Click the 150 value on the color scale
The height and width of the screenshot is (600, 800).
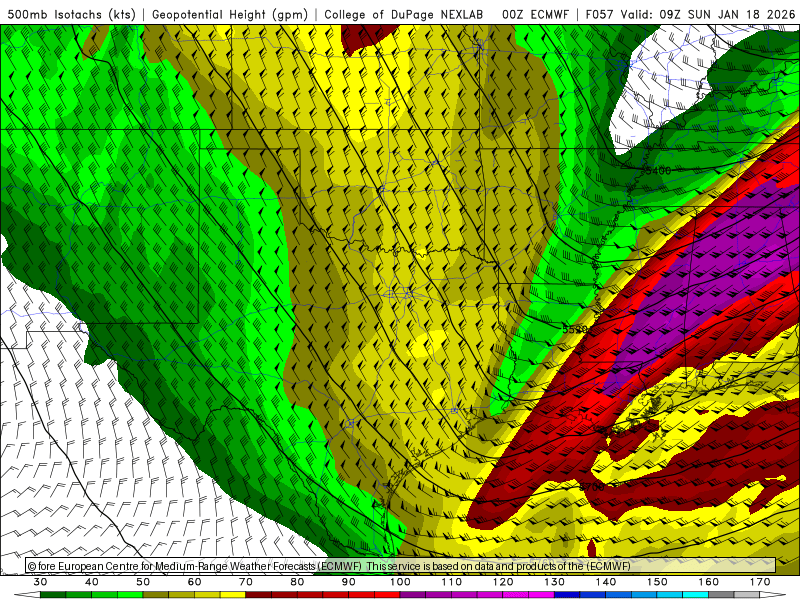(x=657, y=582)
